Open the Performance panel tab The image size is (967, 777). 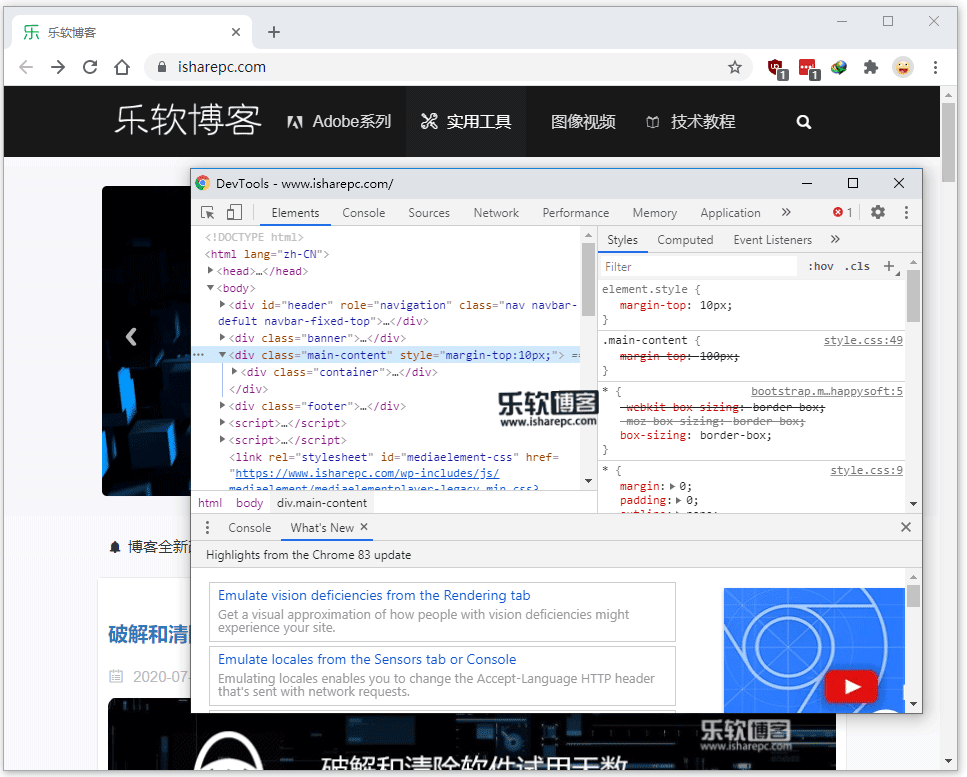[575, 213]
